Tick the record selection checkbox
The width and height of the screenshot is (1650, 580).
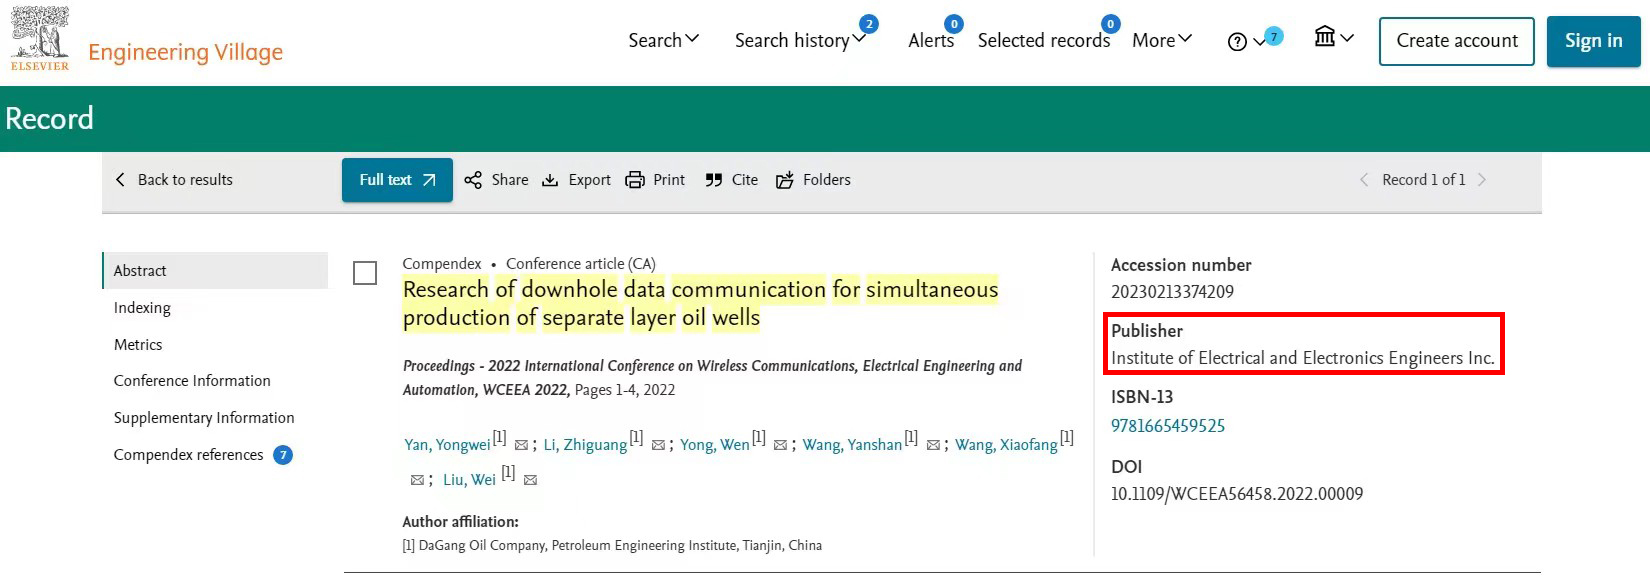coord(365,273)
